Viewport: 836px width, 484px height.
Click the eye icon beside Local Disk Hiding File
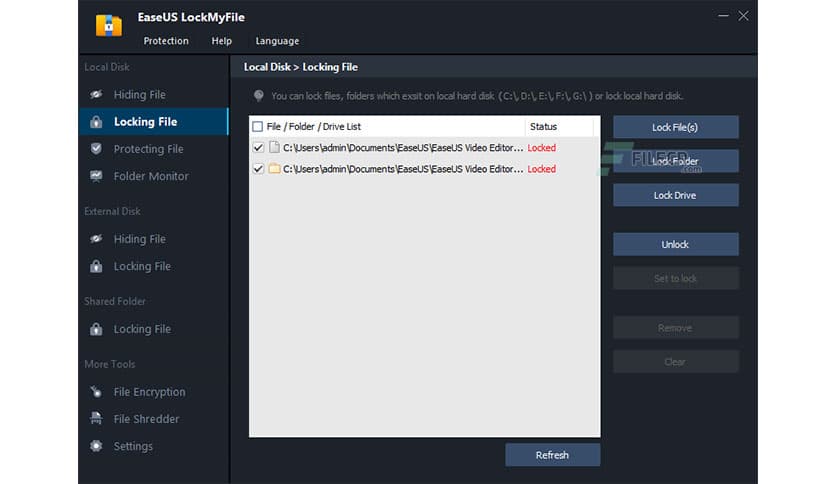(x=96, y=94)
